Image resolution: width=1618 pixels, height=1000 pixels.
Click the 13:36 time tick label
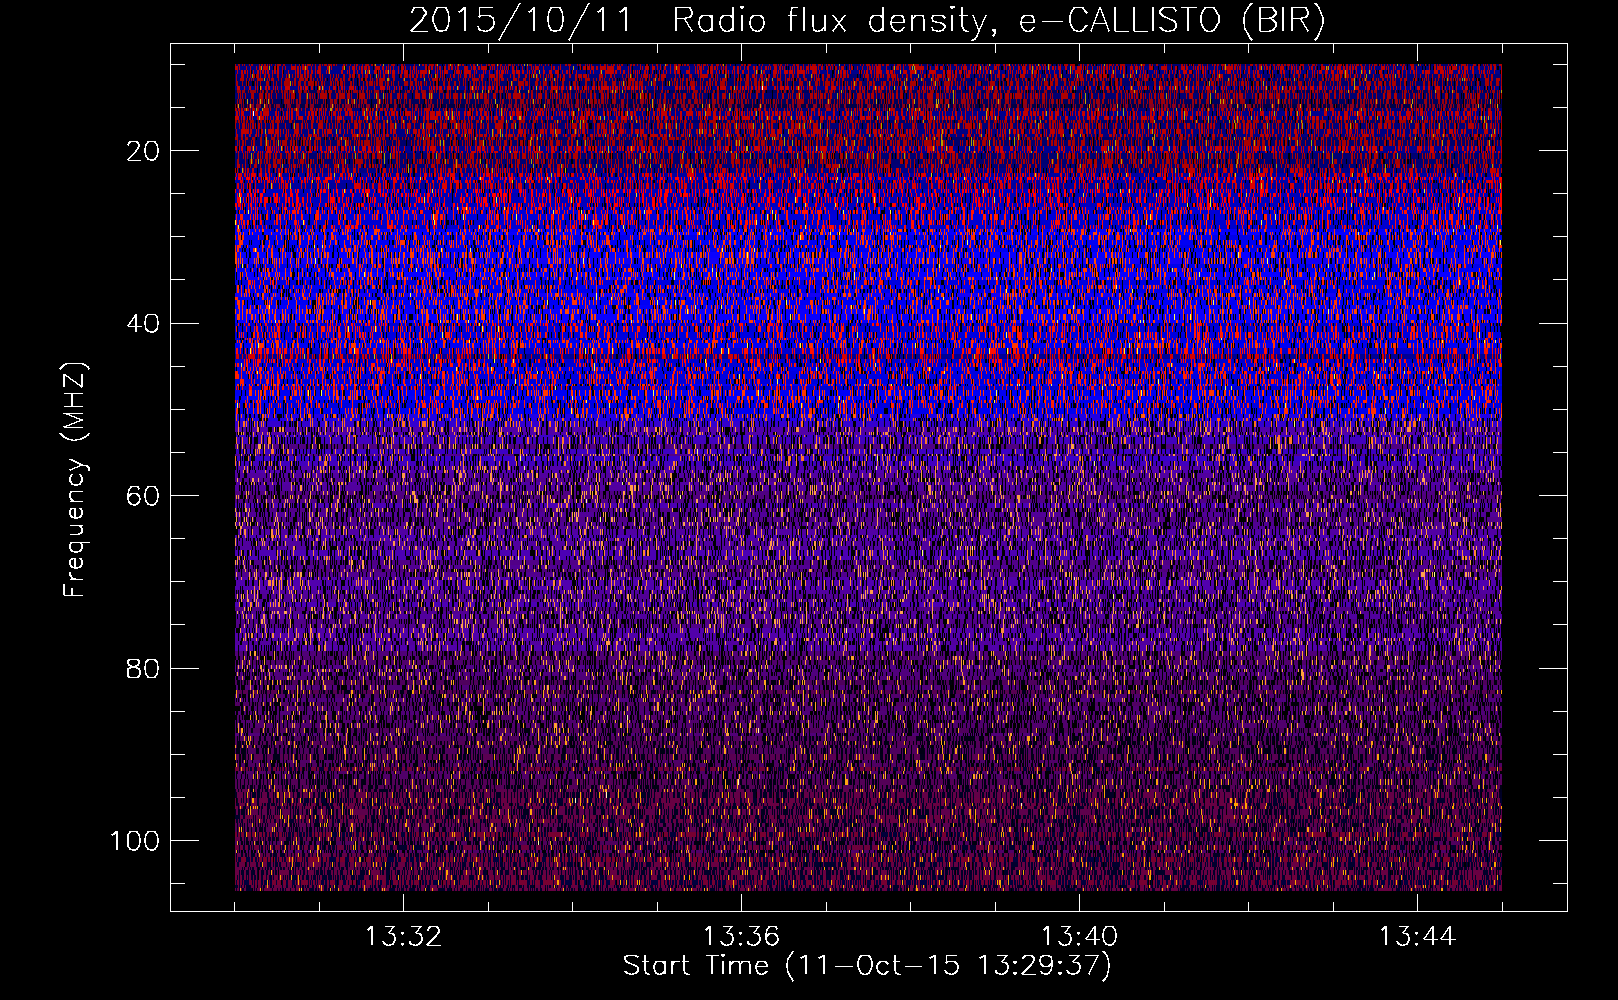(741, 937)
